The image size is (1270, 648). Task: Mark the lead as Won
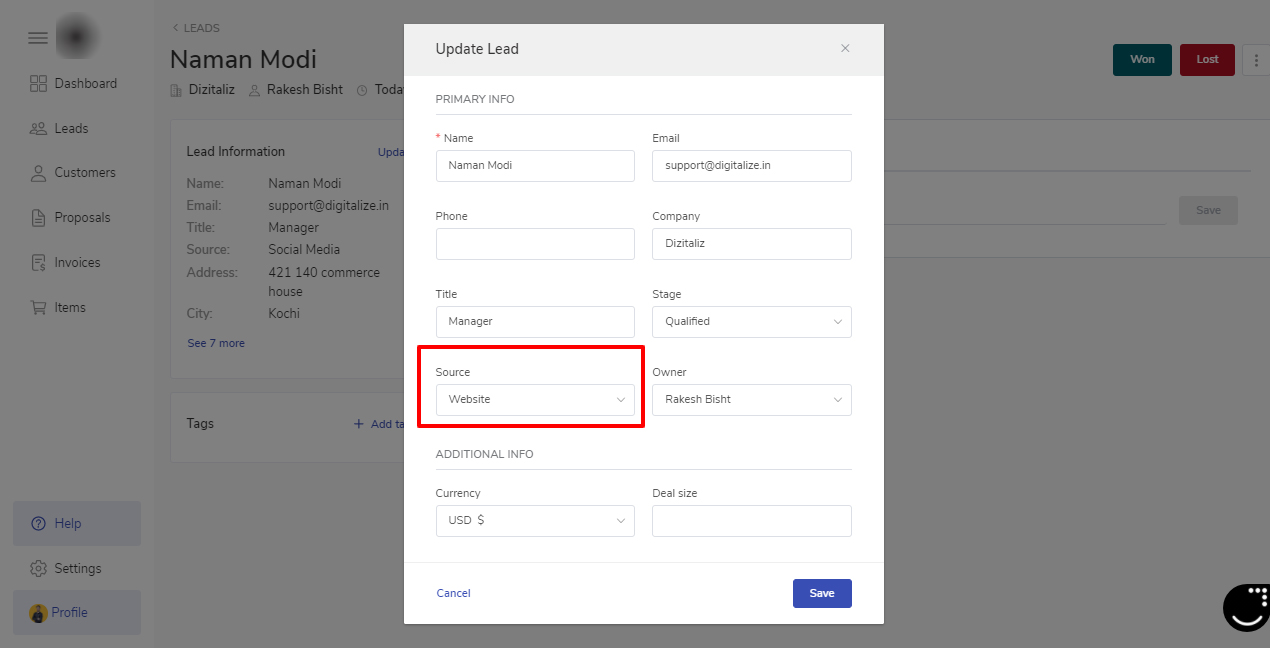coord(1142,60)
